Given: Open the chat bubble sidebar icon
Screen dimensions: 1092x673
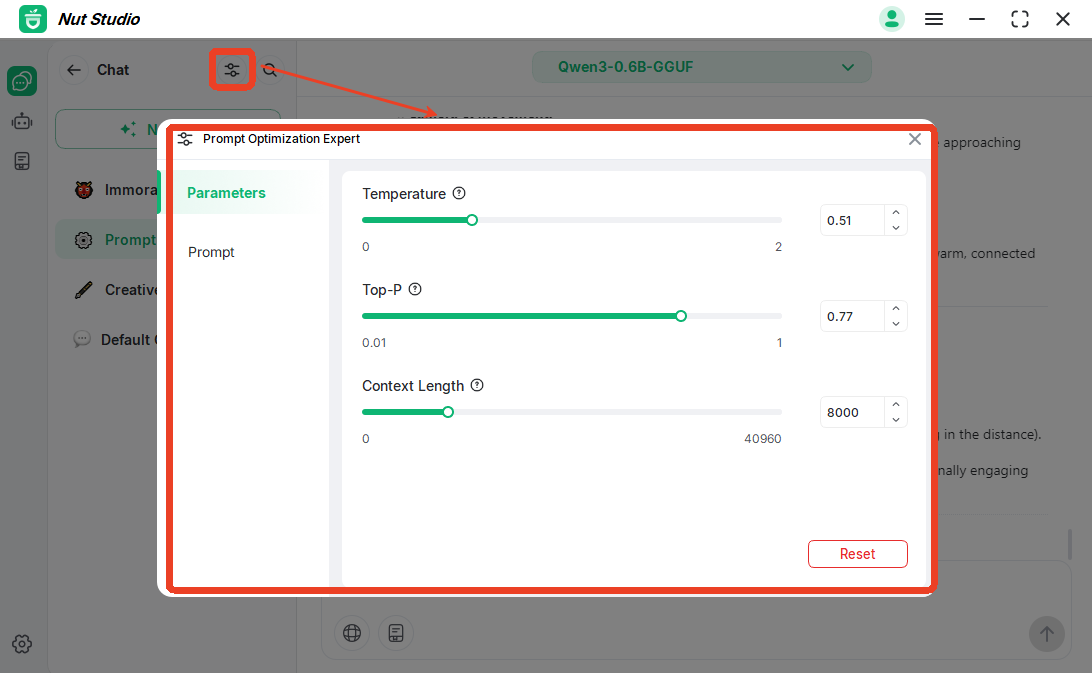Looking at the screenshot, I should coord(22,82).
